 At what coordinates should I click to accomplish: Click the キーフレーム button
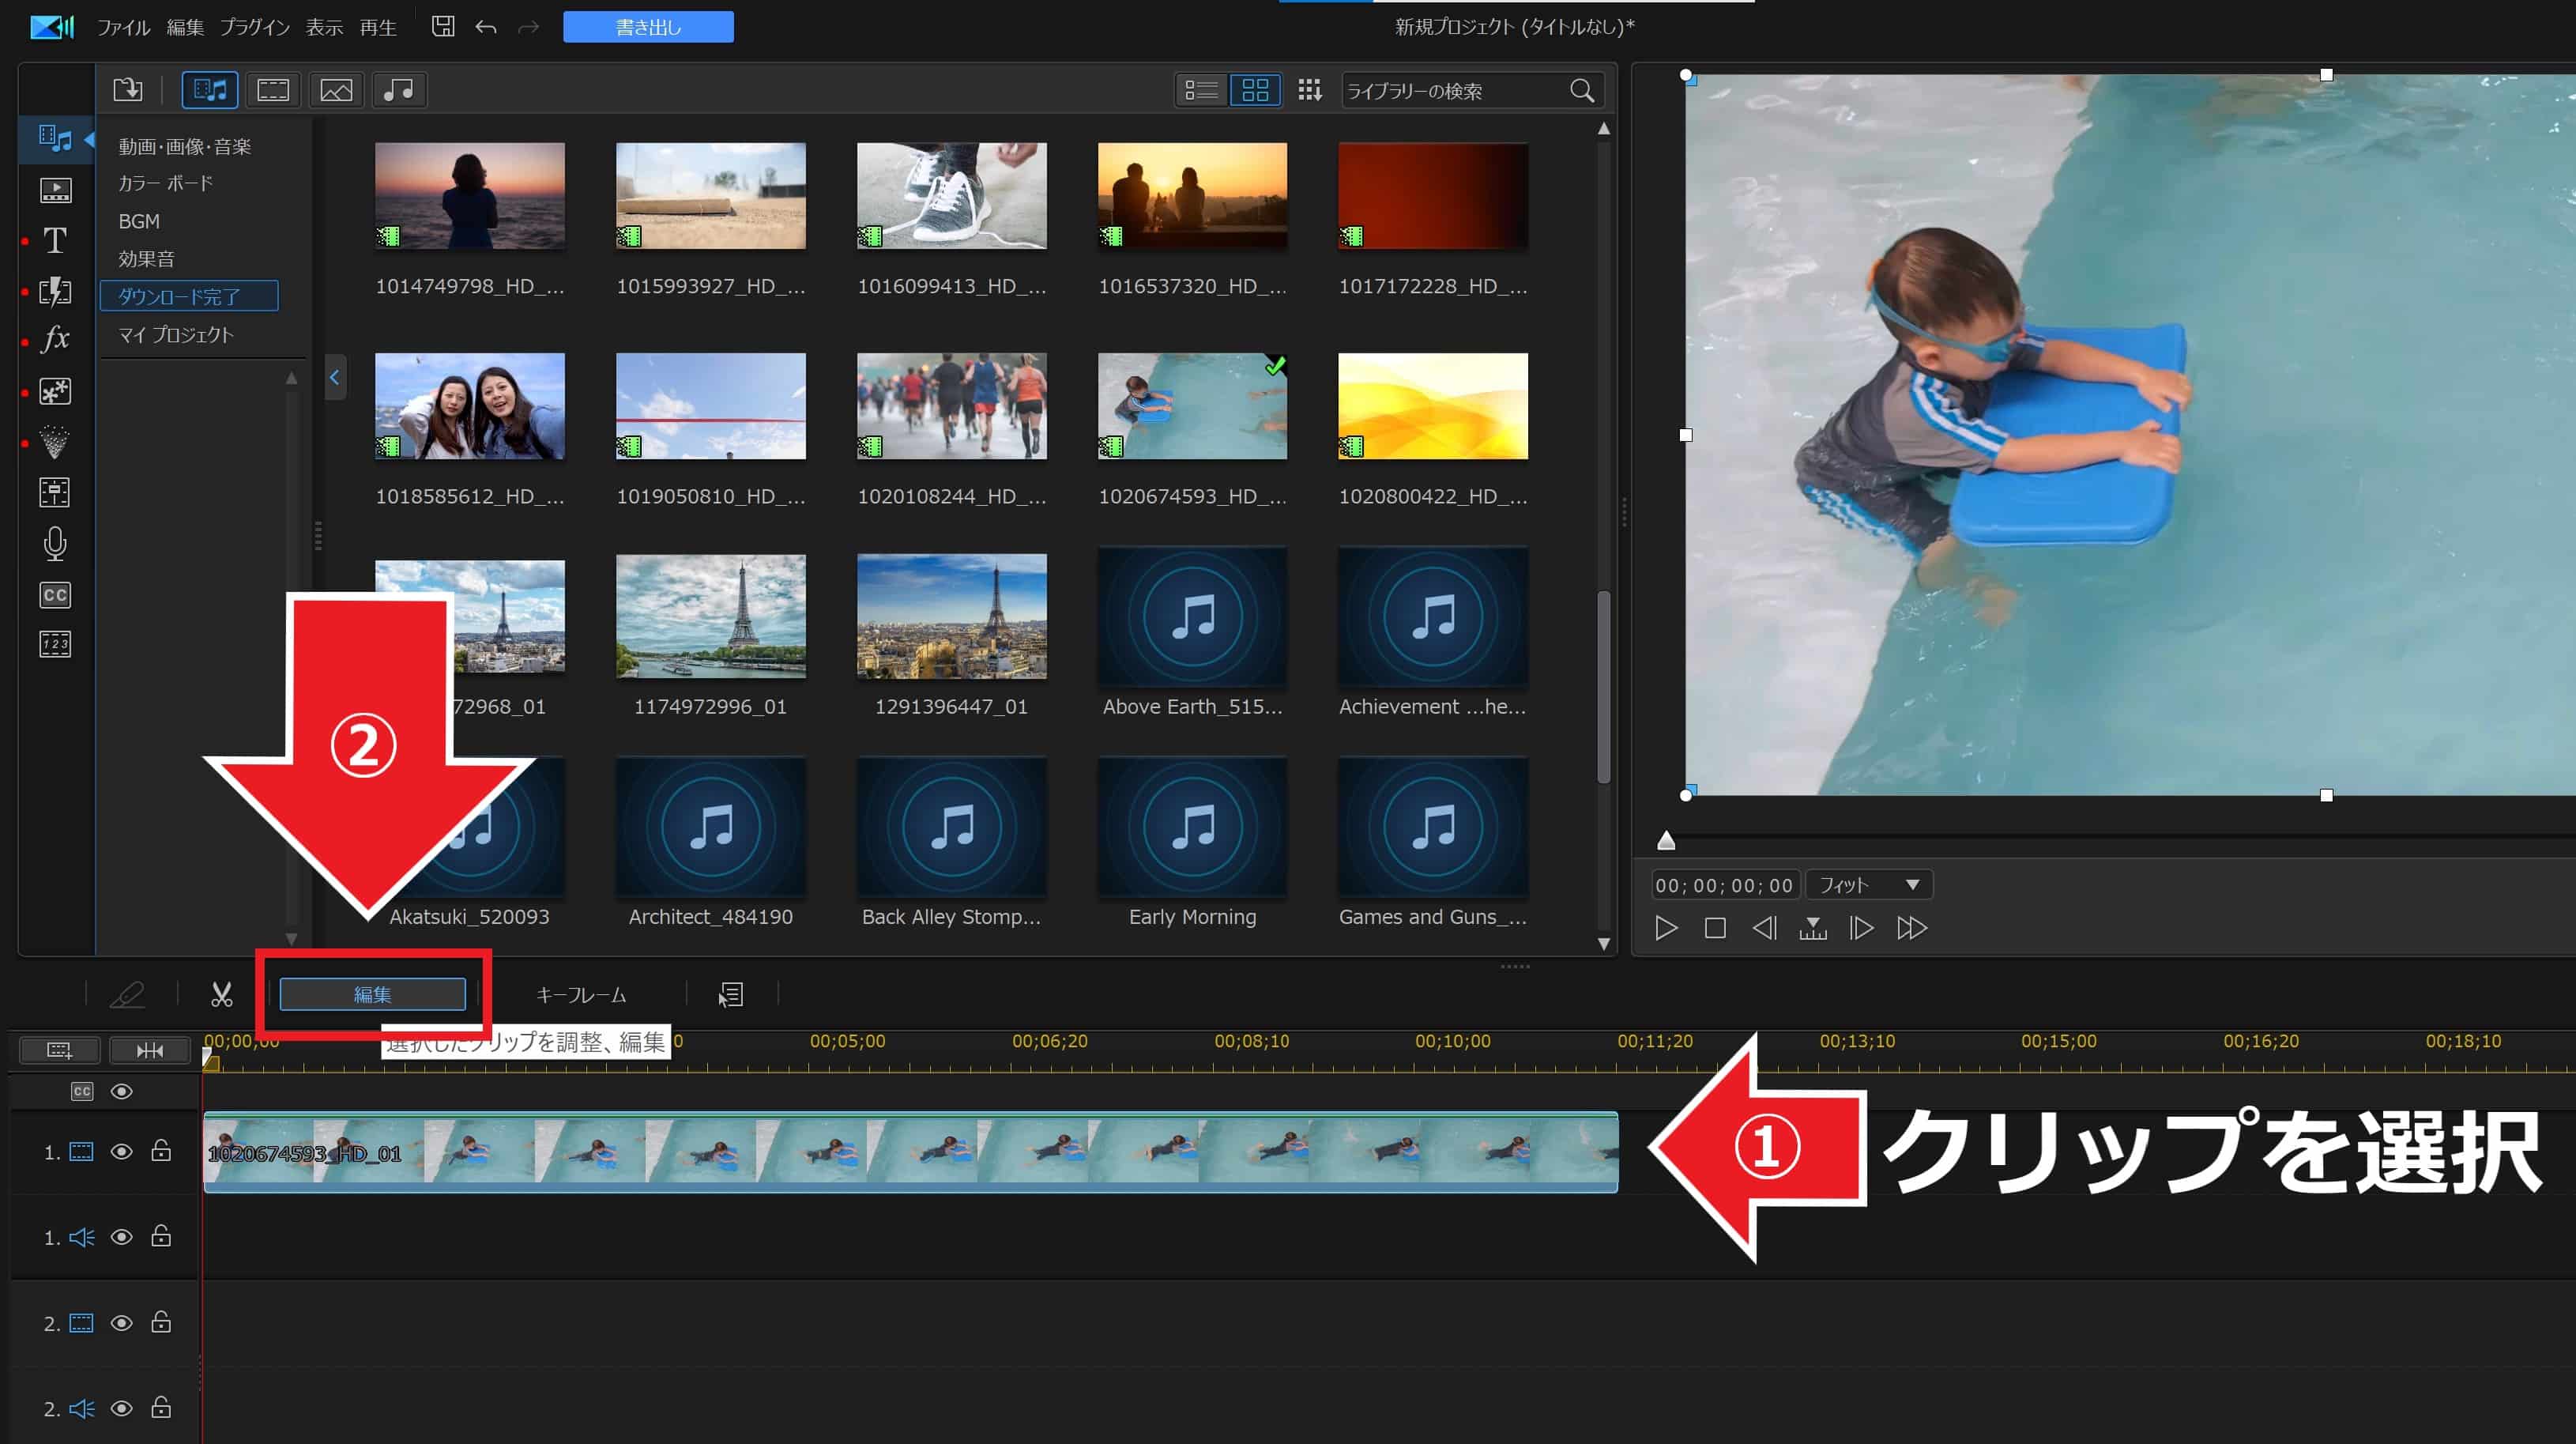581,994
